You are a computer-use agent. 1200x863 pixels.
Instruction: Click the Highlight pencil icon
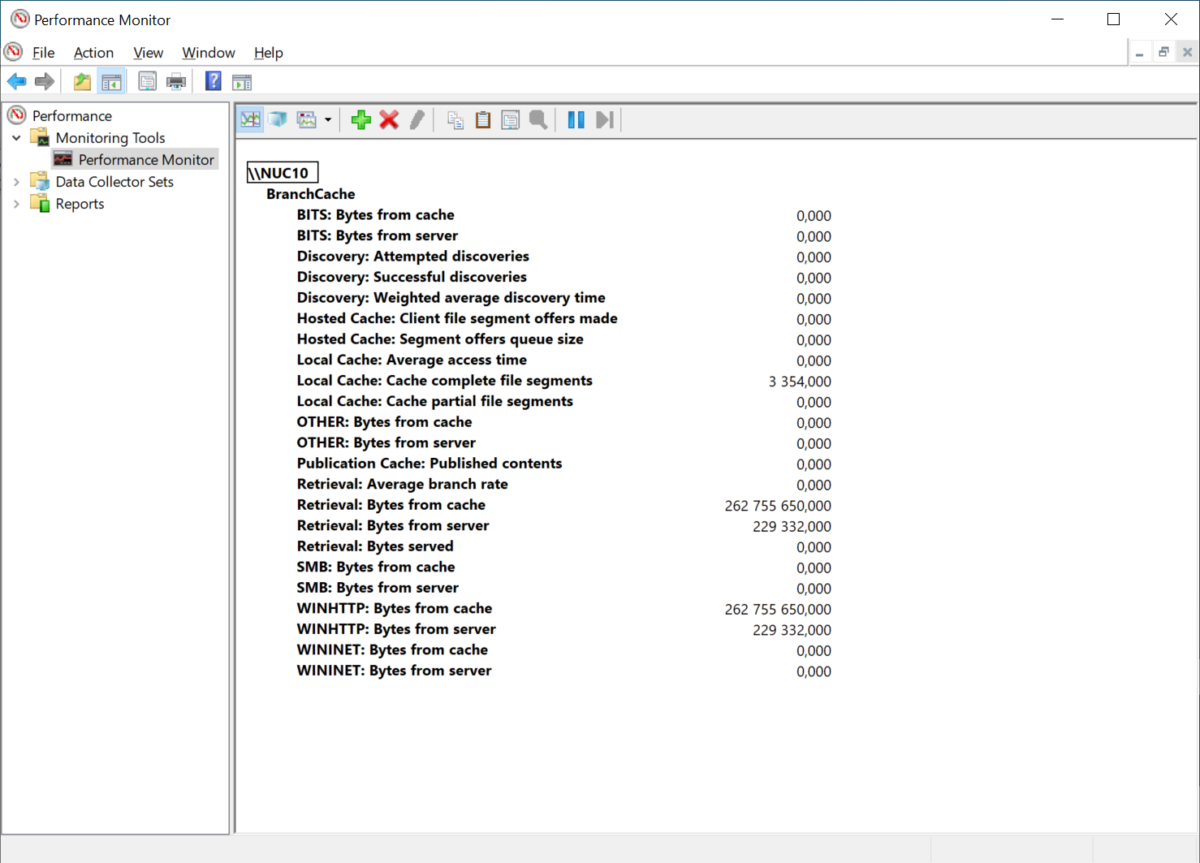417,120
